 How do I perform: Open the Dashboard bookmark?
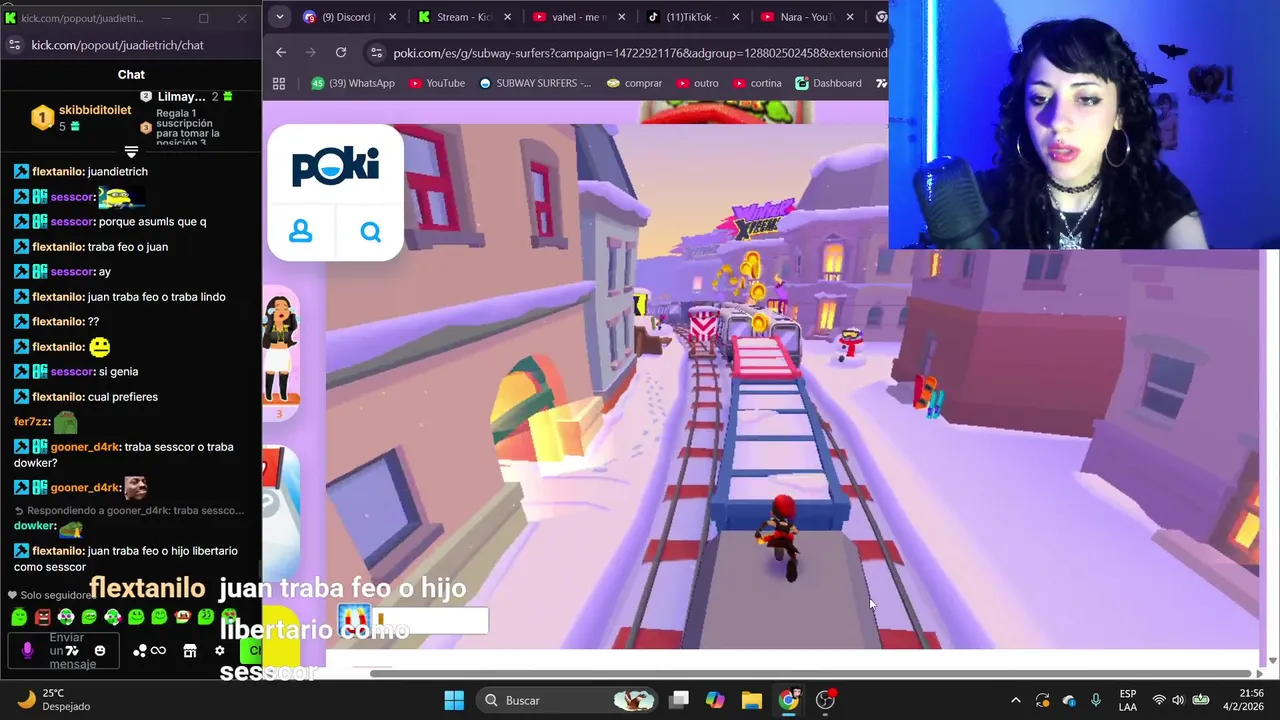pyautogui.click(x=828, y=83)
